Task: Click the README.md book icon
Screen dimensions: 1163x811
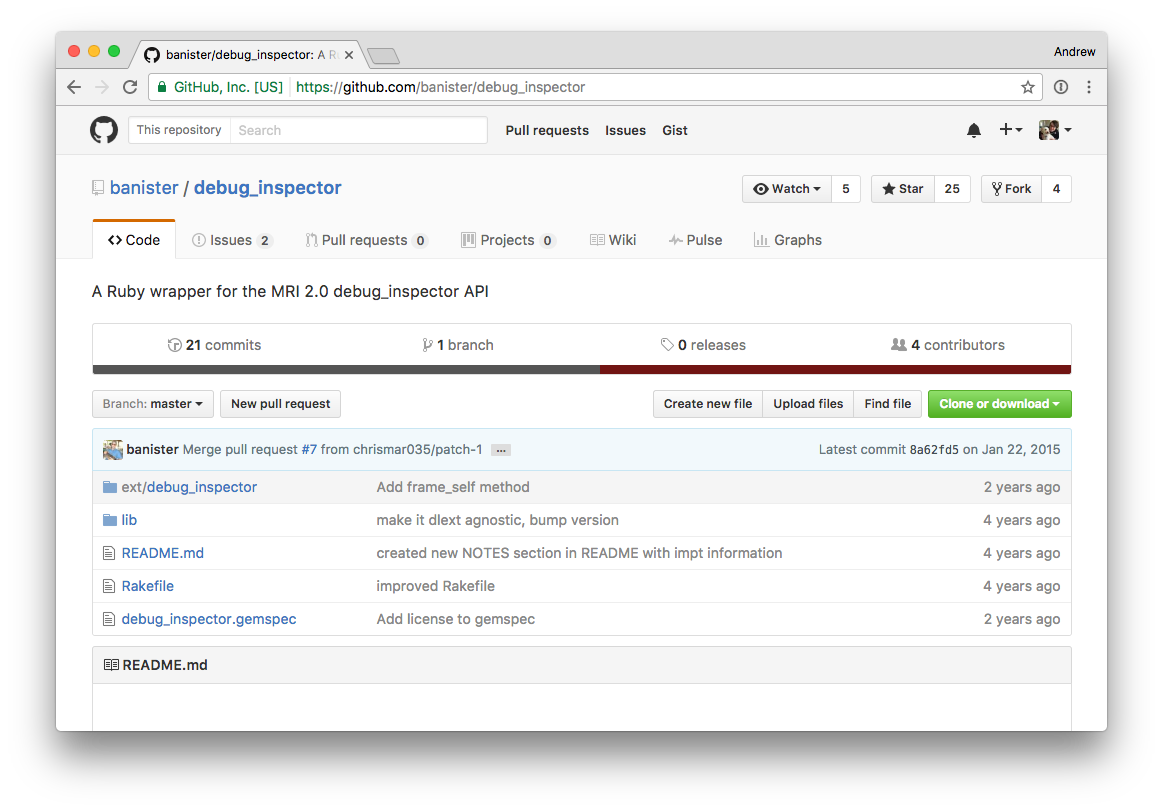Action: click(111, 665)
